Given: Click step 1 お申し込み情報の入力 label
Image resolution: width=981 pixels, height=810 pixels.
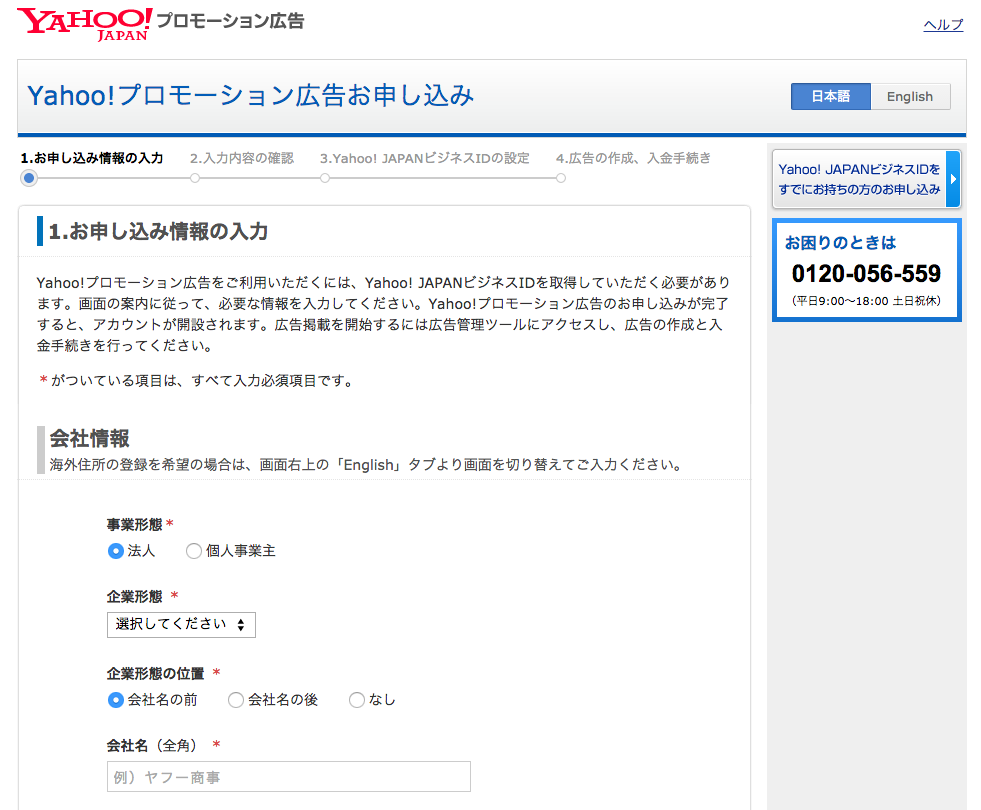Looking at the screenshot, I should 91,158.
